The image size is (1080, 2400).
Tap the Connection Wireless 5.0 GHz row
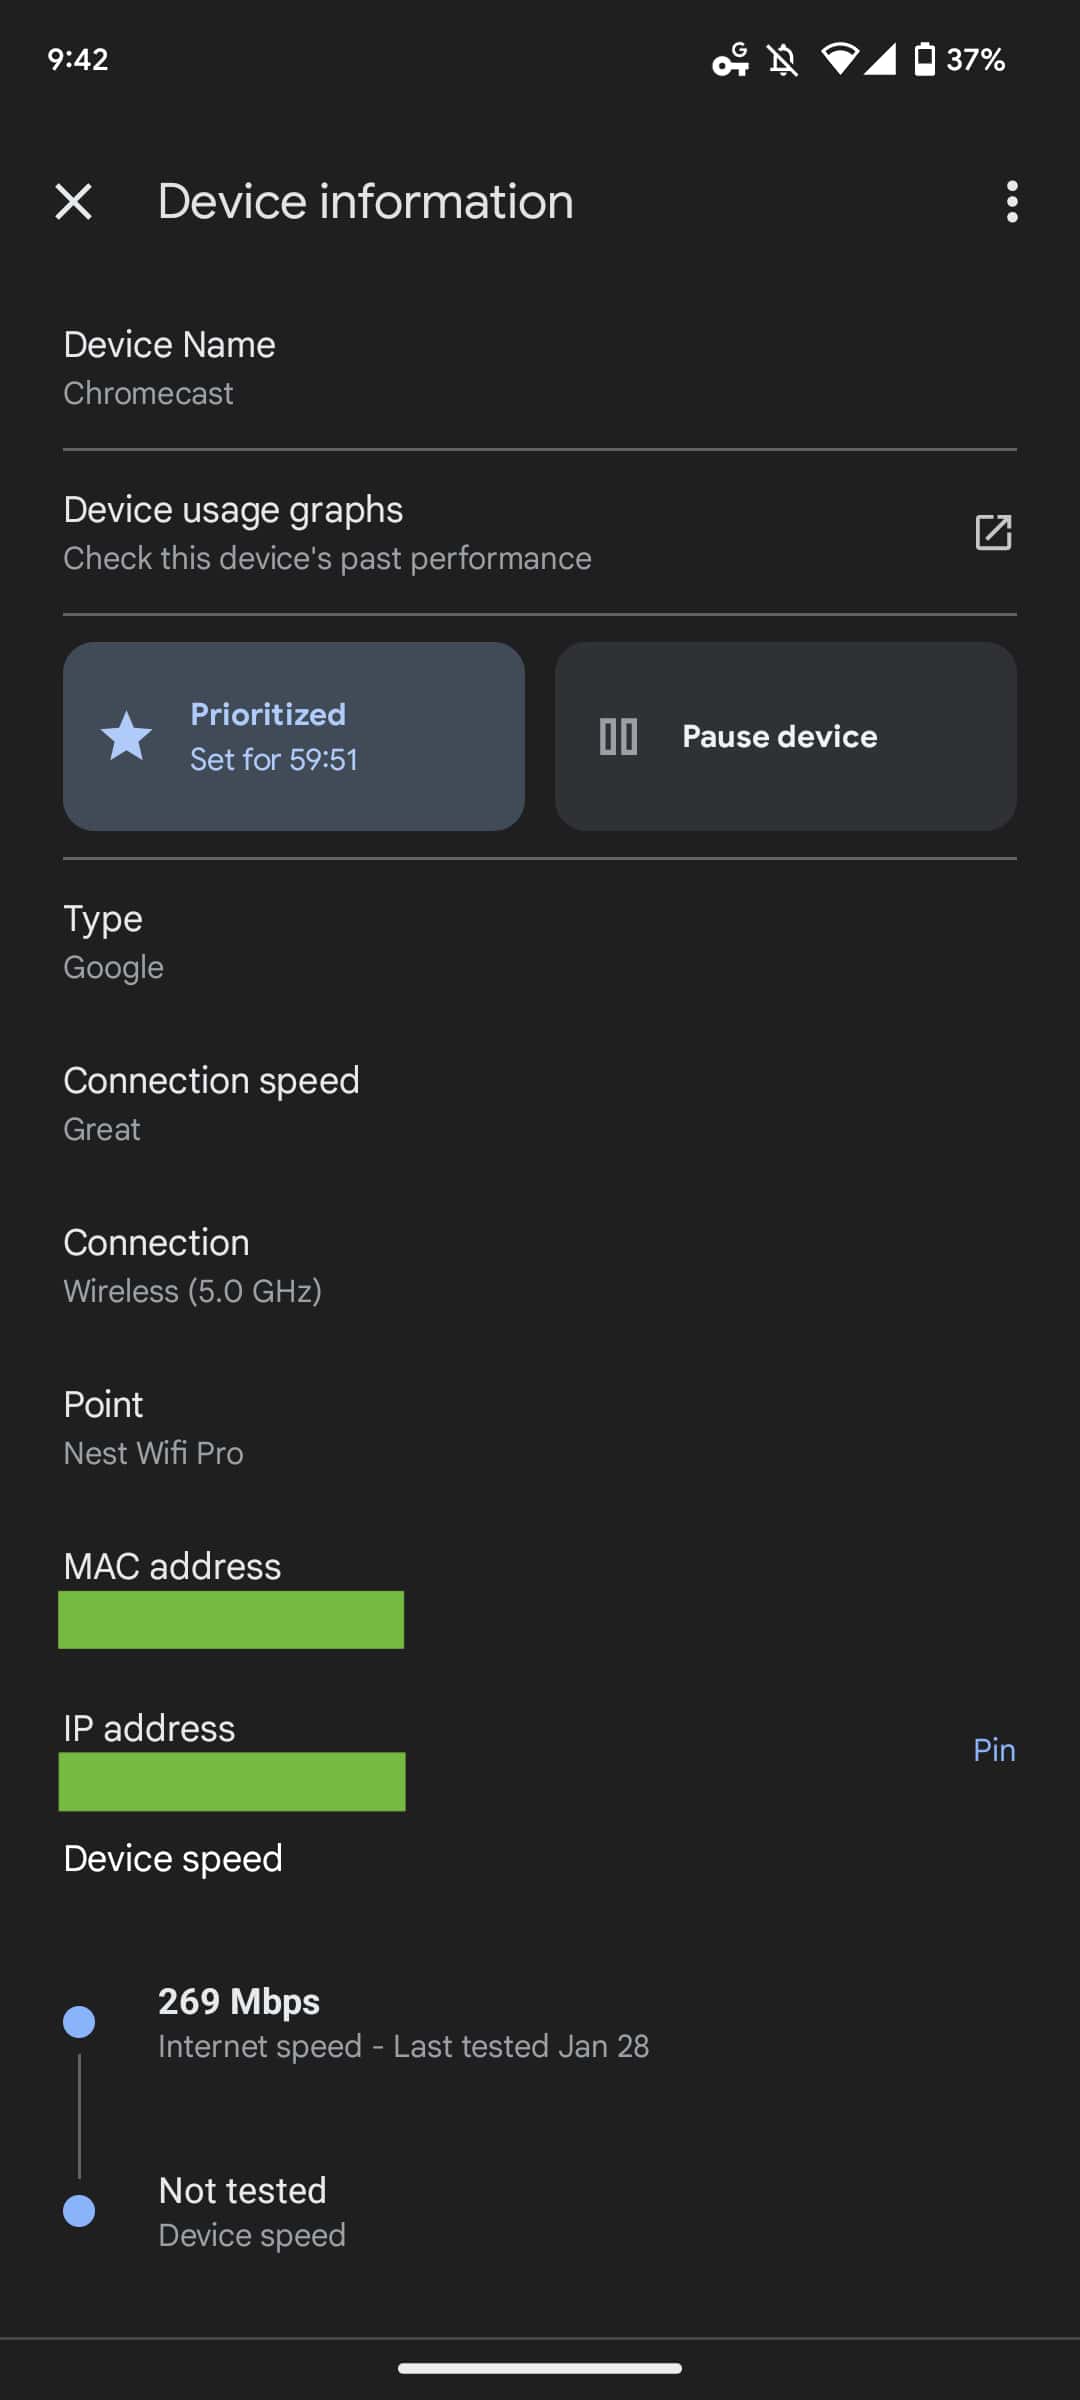coord(540,1266)
